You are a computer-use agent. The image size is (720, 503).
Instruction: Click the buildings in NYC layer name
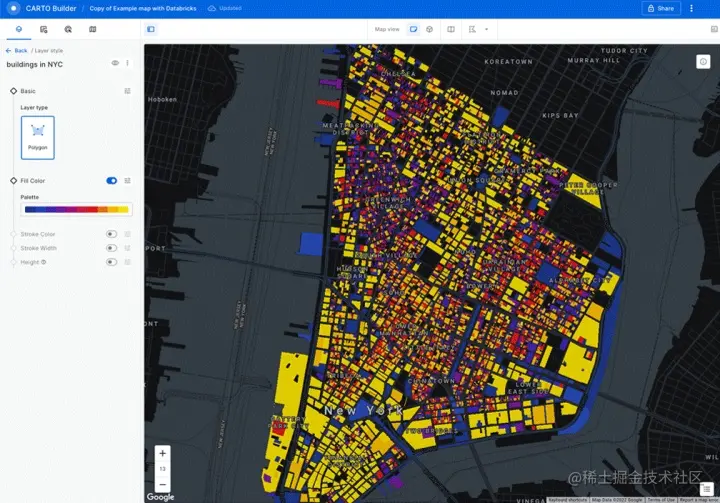(34, 64)
